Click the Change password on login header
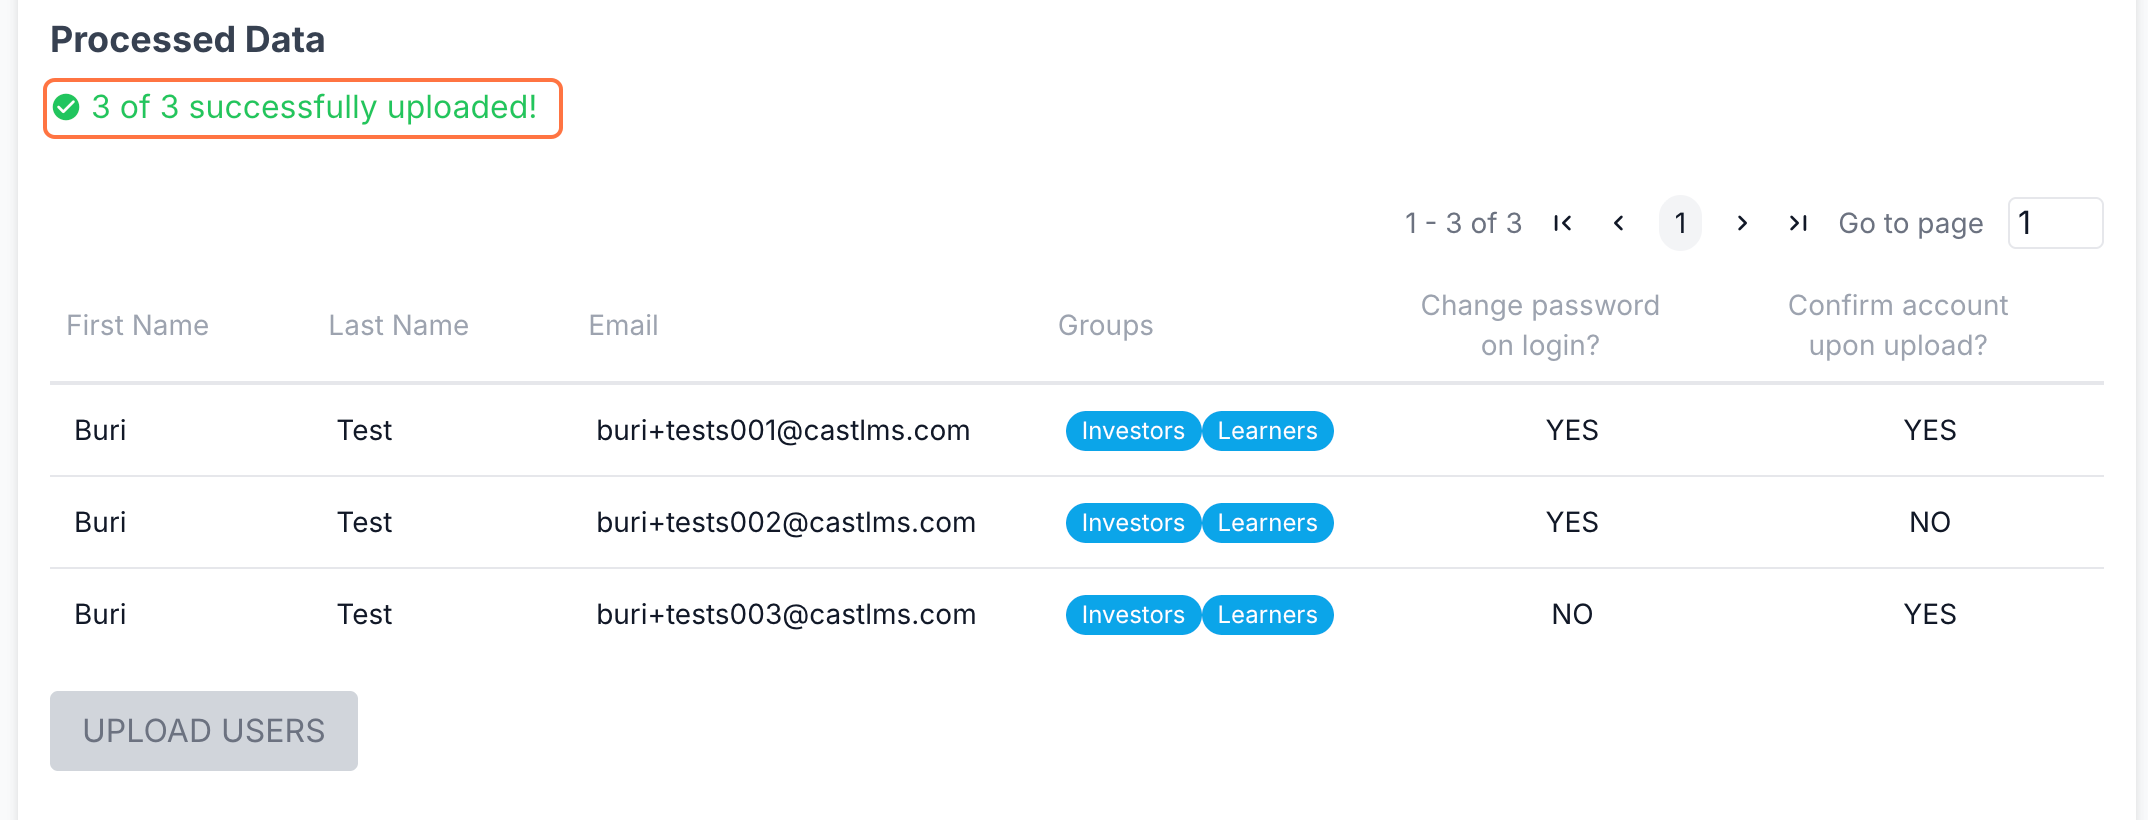This screenshot has width=2148, height=820. [x=1540, y=325]
